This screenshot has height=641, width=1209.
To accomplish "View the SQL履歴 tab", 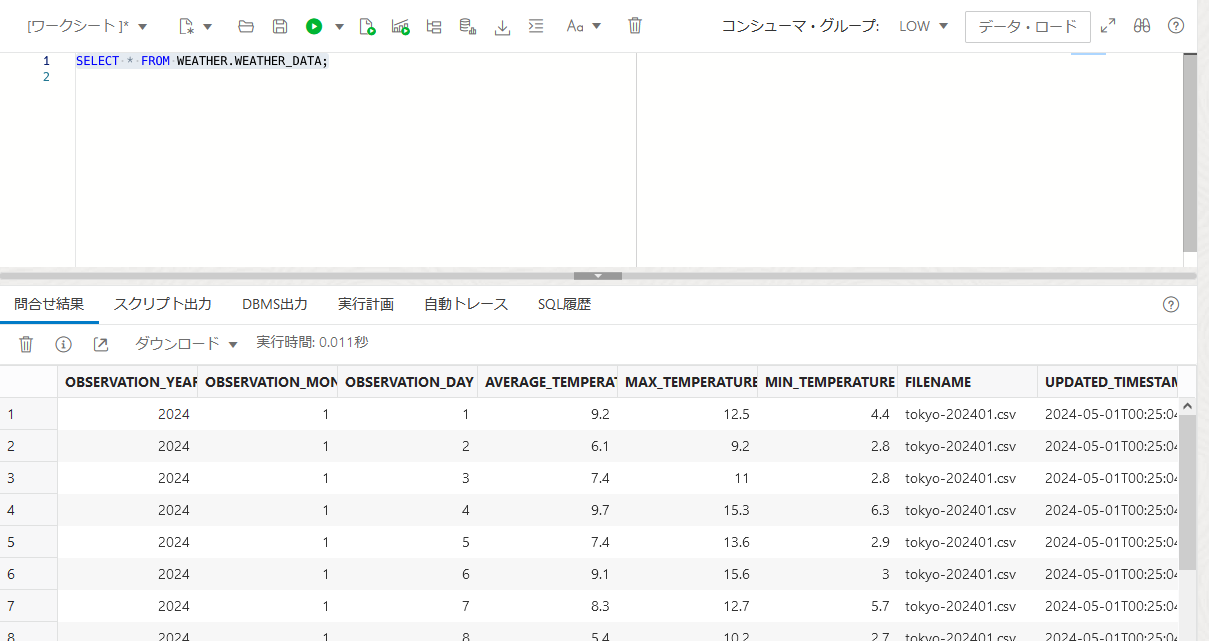I will pyautogui.click(x=564, y=304).
